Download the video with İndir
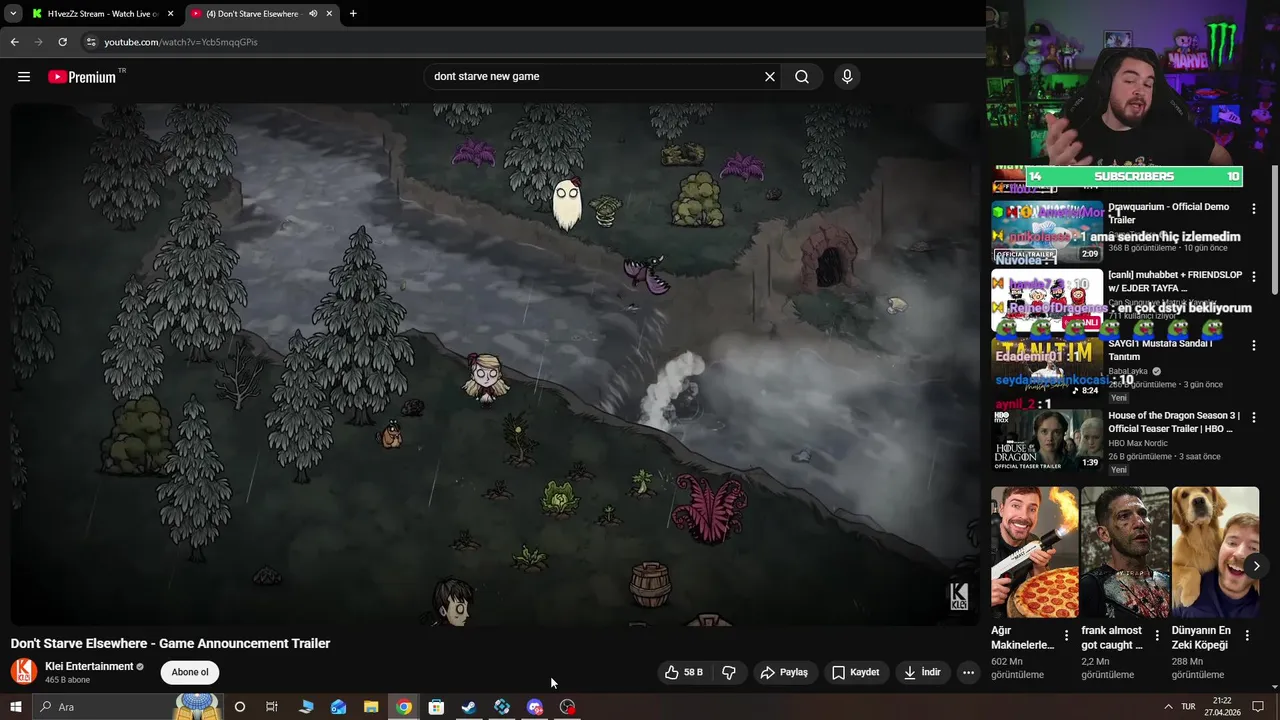The height and width of the screenshot is (720, 1280). [922, 673]
